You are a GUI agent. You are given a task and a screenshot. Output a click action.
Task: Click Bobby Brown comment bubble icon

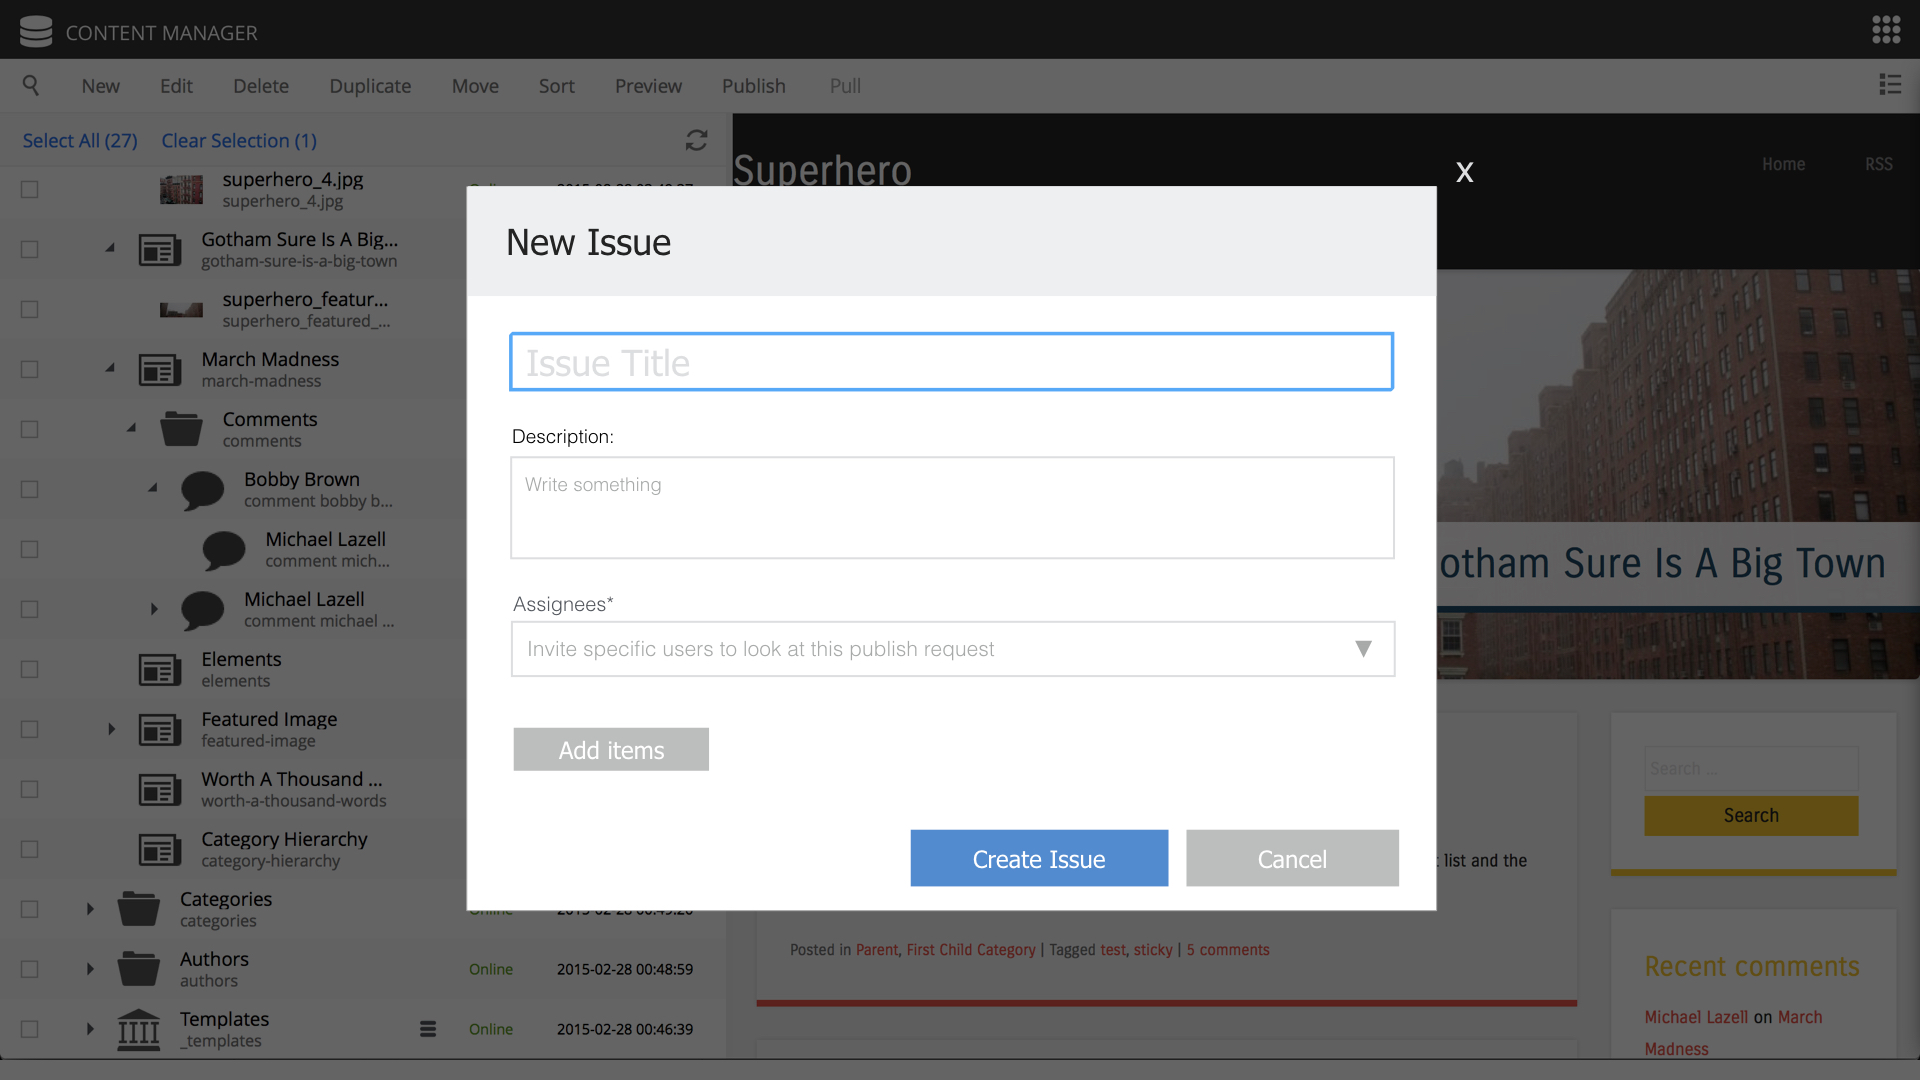point(202,490)
